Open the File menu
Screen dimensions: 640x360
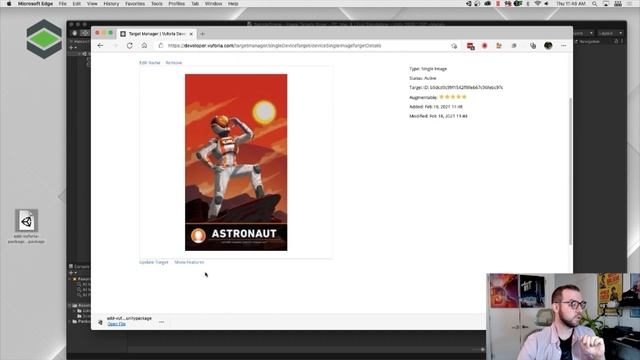pos(62,4)
